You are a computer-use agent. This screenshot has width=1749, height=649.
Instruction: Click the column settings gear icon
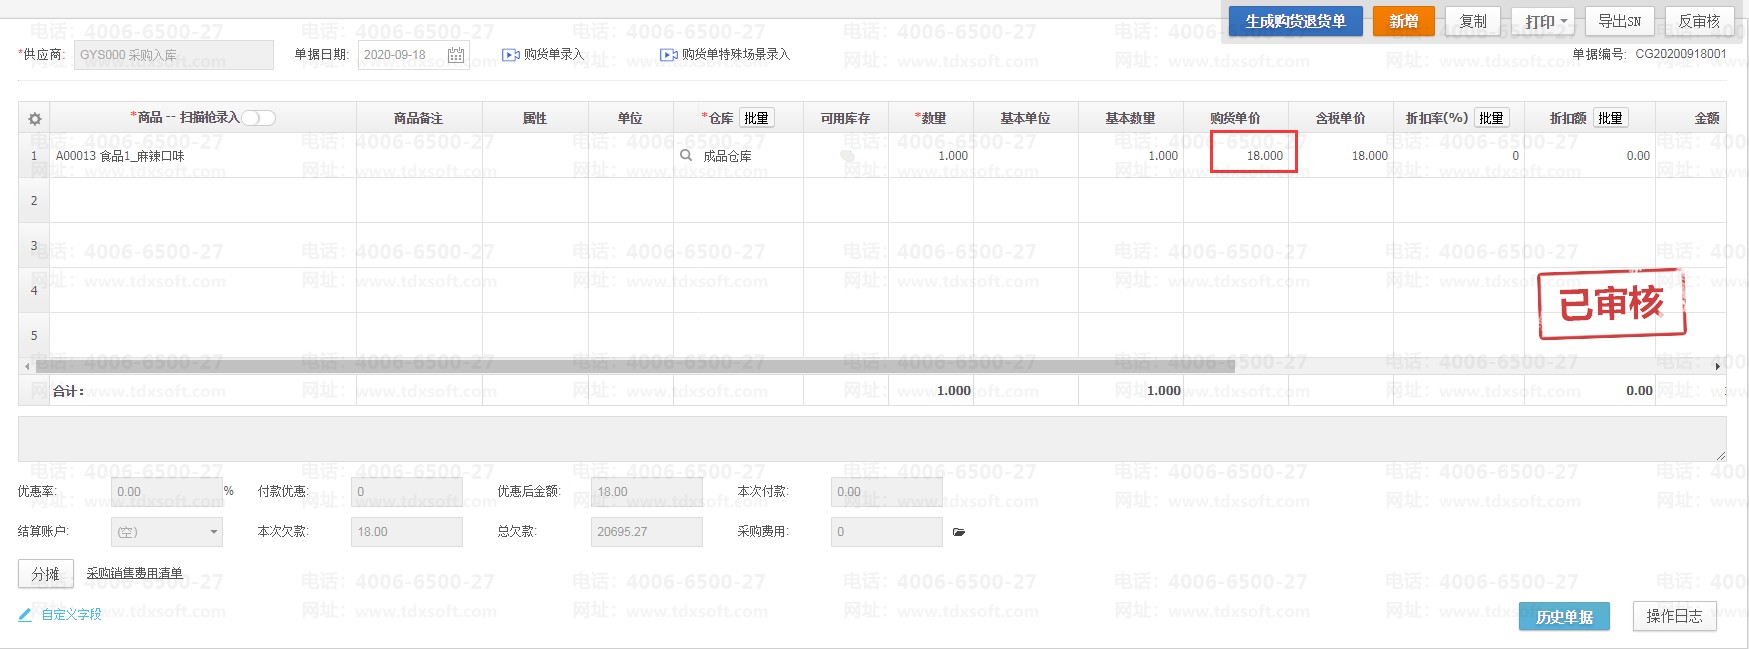[35, 119]
